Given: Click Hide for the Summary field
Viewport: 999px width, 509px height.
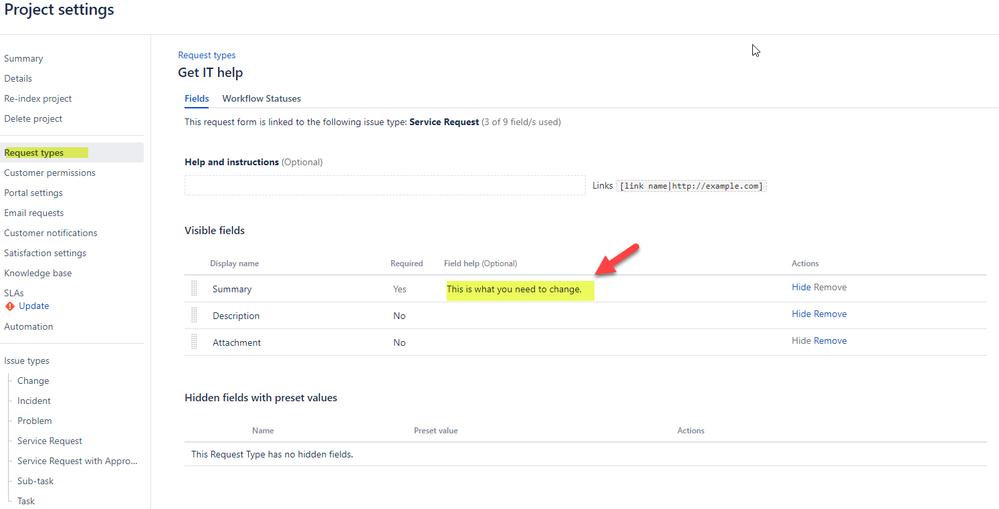Looking at the screenshot, I should (801, 287).
